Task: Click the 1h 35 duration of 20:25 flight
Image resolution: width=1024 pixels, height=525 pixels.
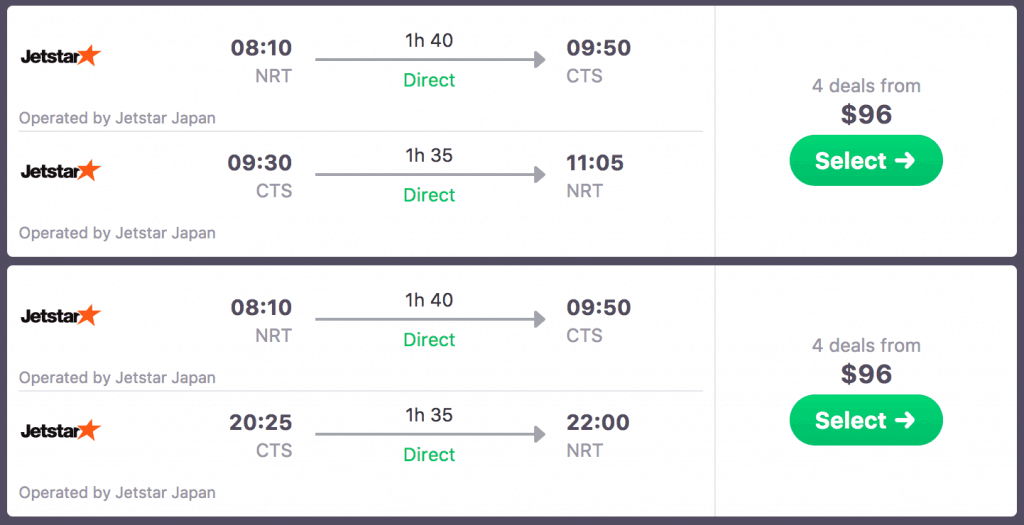Action: click(x=429, y=414)
